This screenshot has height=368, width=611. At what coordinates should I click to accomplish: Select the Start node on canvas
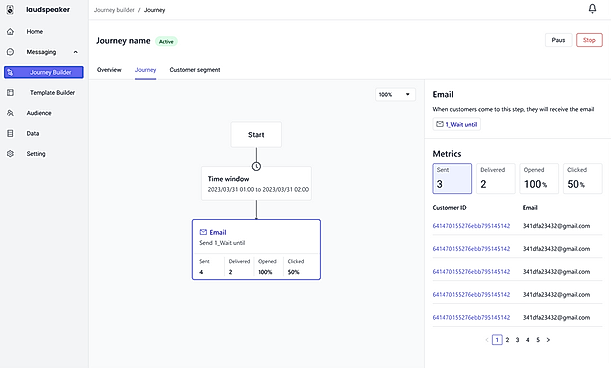coord(256,134)
